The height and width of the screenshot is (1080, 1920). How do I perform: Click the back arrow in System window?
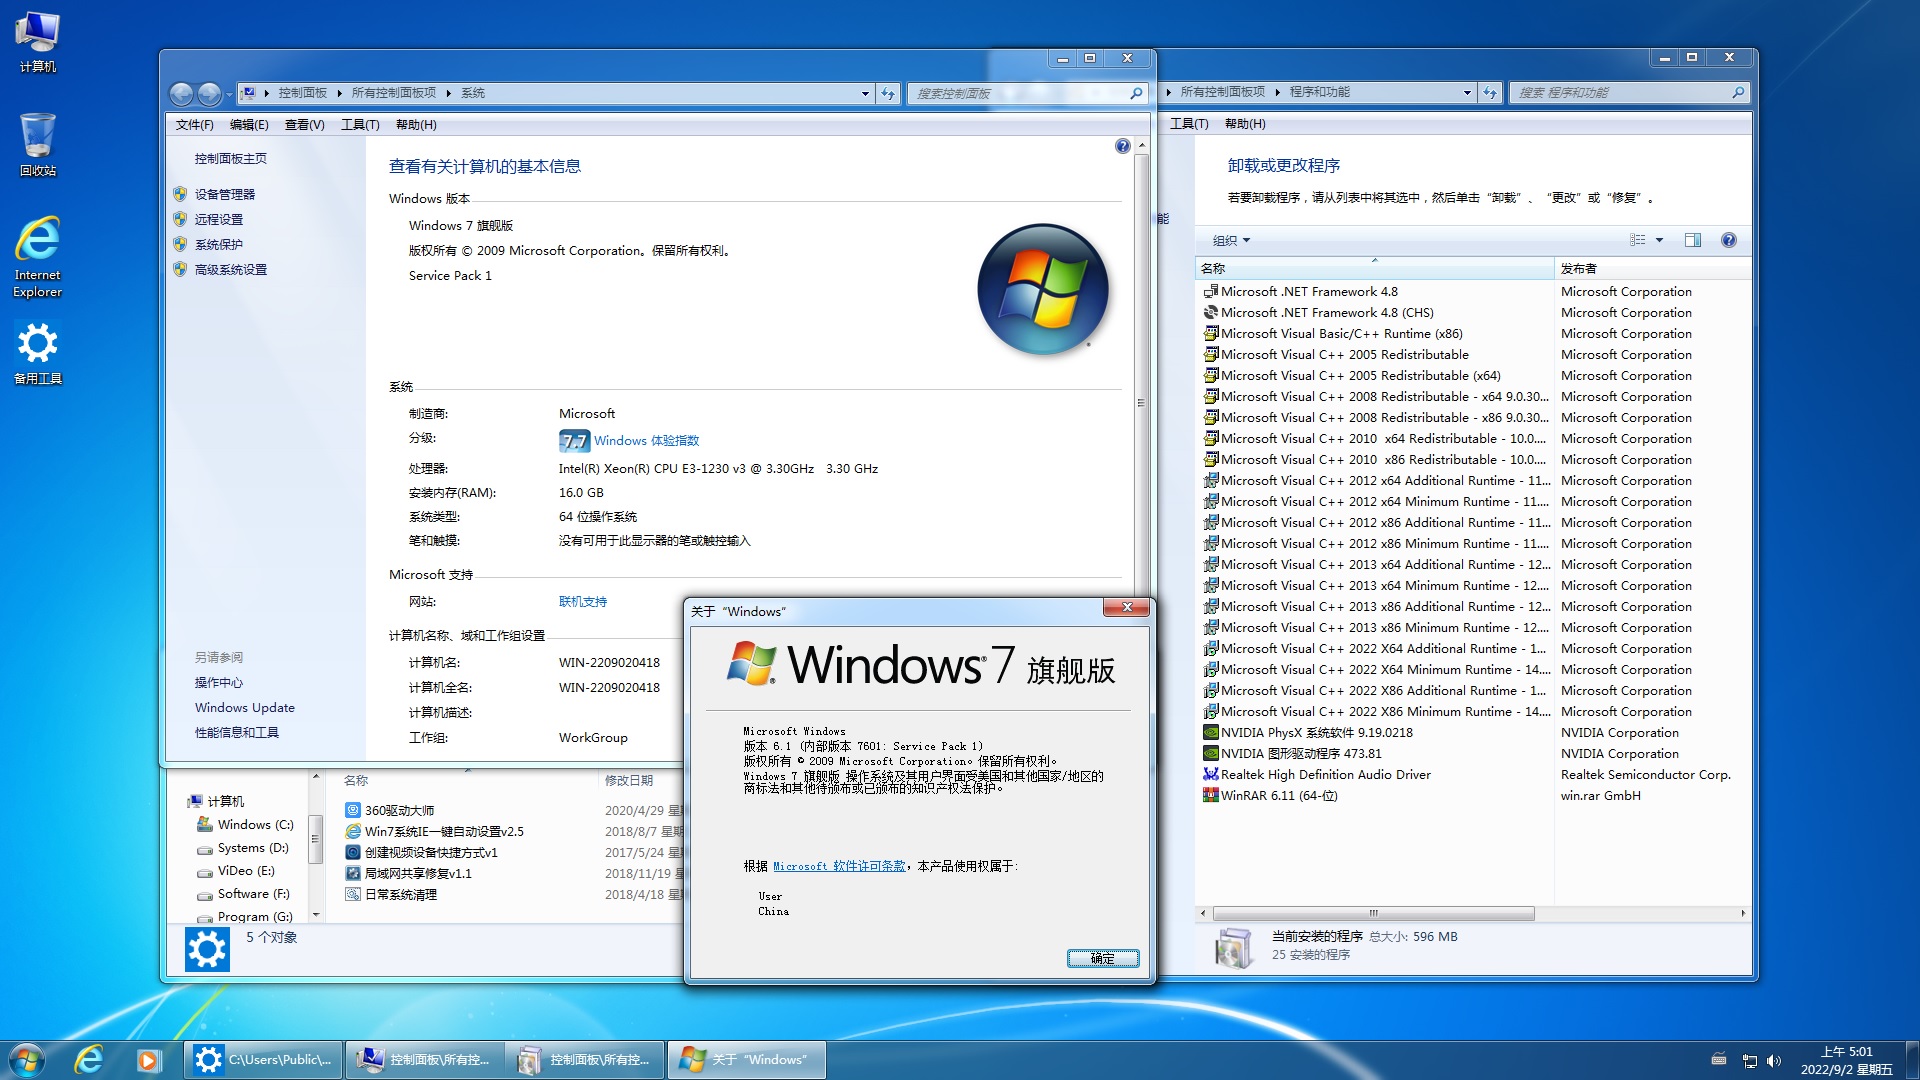click(181, 94)
